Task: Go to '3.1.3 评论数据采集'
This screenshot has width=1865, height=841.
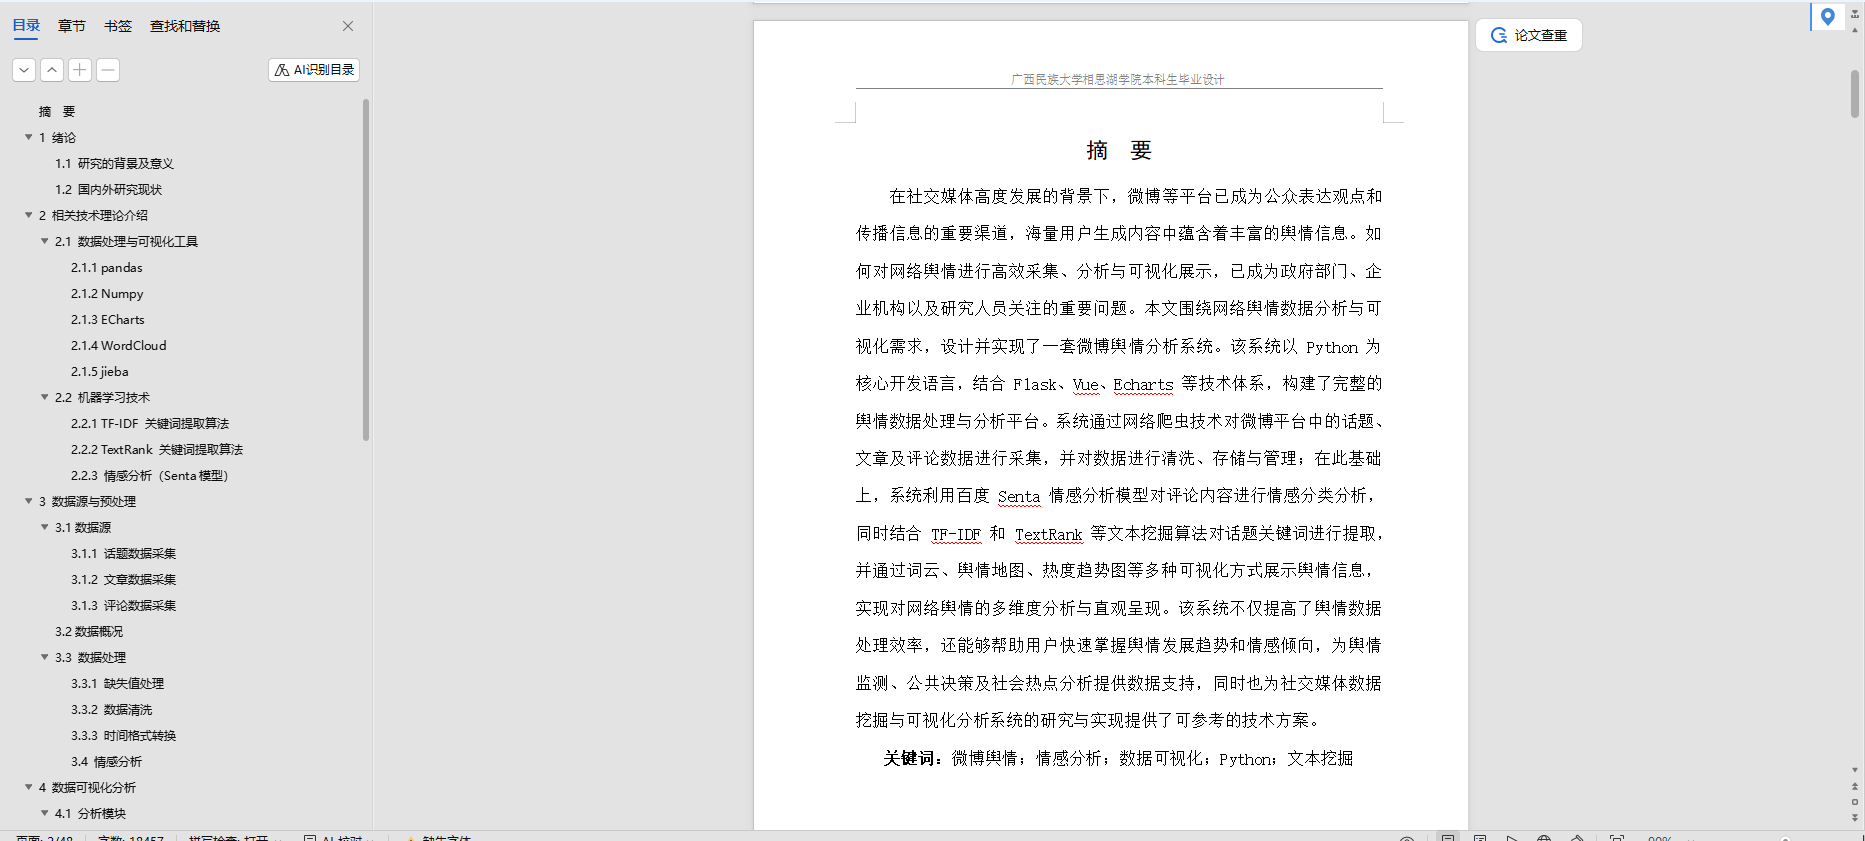Action: point(123,605)
